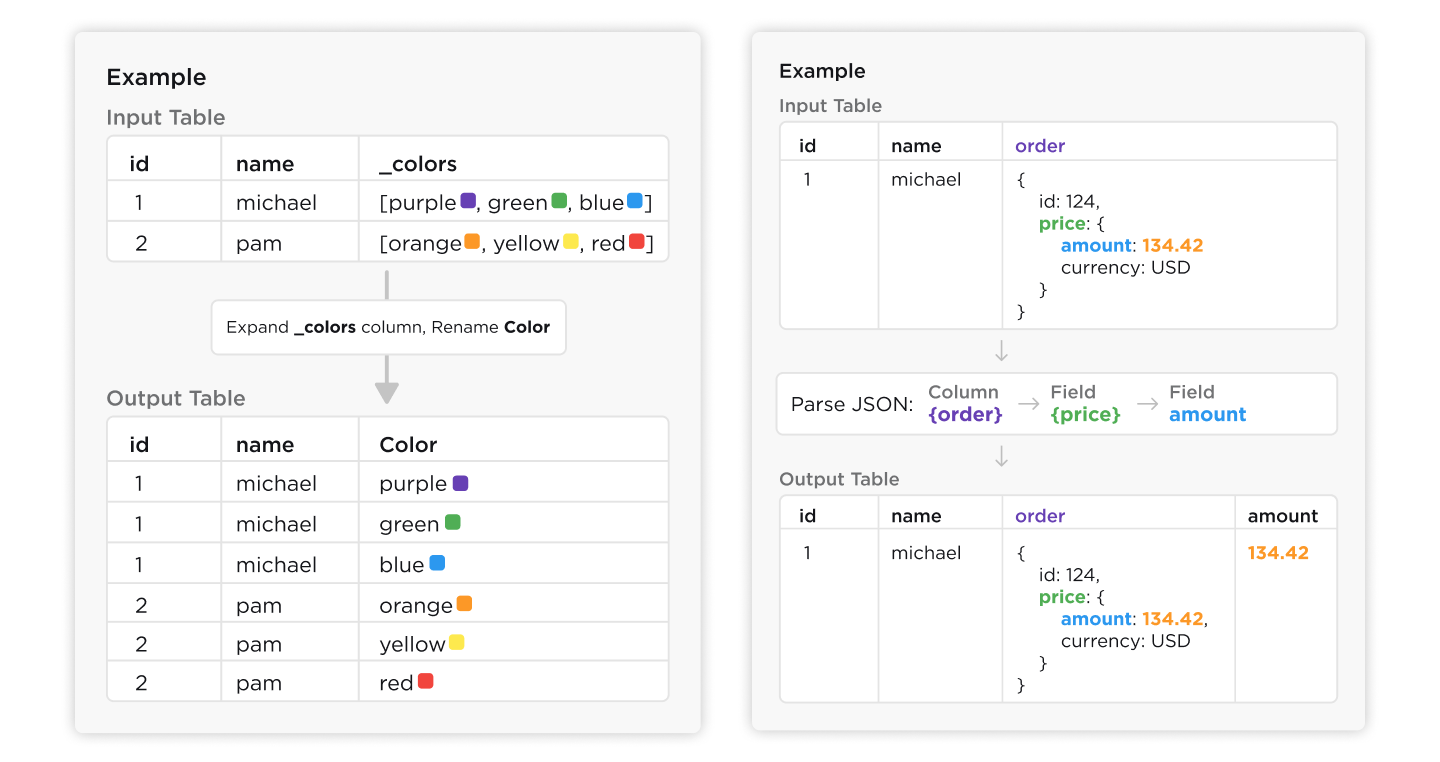The width and height of the screenshot is (1440, 762).
Task: Click the green swatch in the Input Table row
Action: (x=559, y=201)
